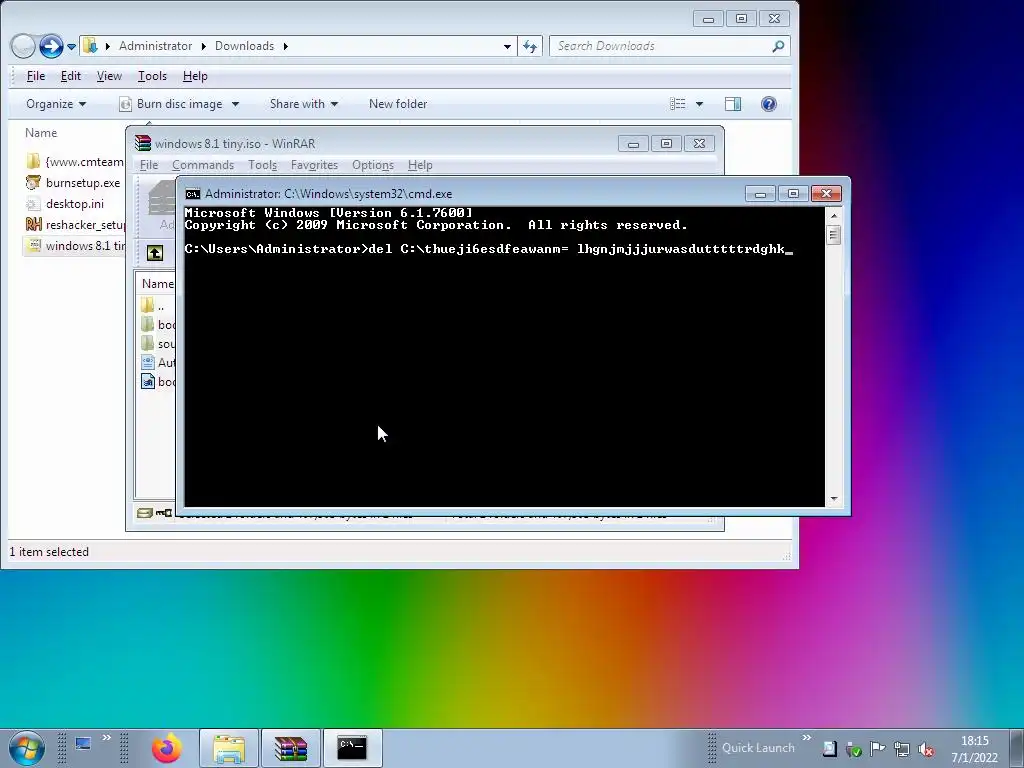Open WinRAR Commands menu
The height and width of the screenshot is (768, 1024).
point(202,165)
